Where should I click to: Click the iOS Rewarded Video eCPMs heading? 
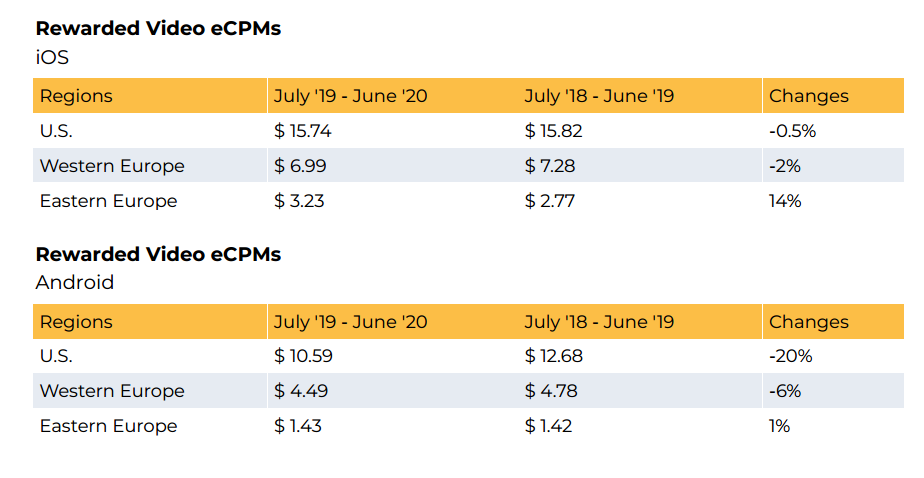(158, 29)
